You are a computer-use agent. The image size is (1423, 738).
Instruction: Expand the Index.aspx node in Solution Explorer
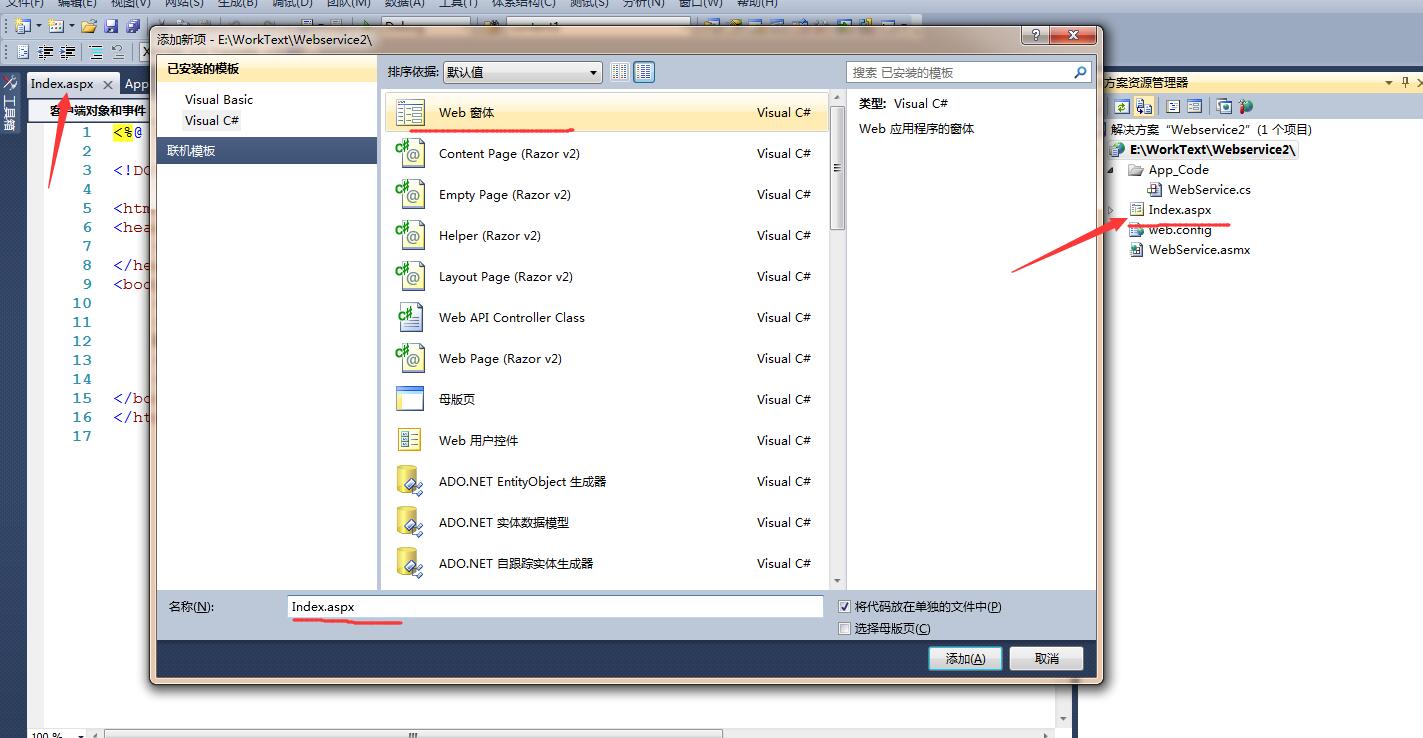1112,210
